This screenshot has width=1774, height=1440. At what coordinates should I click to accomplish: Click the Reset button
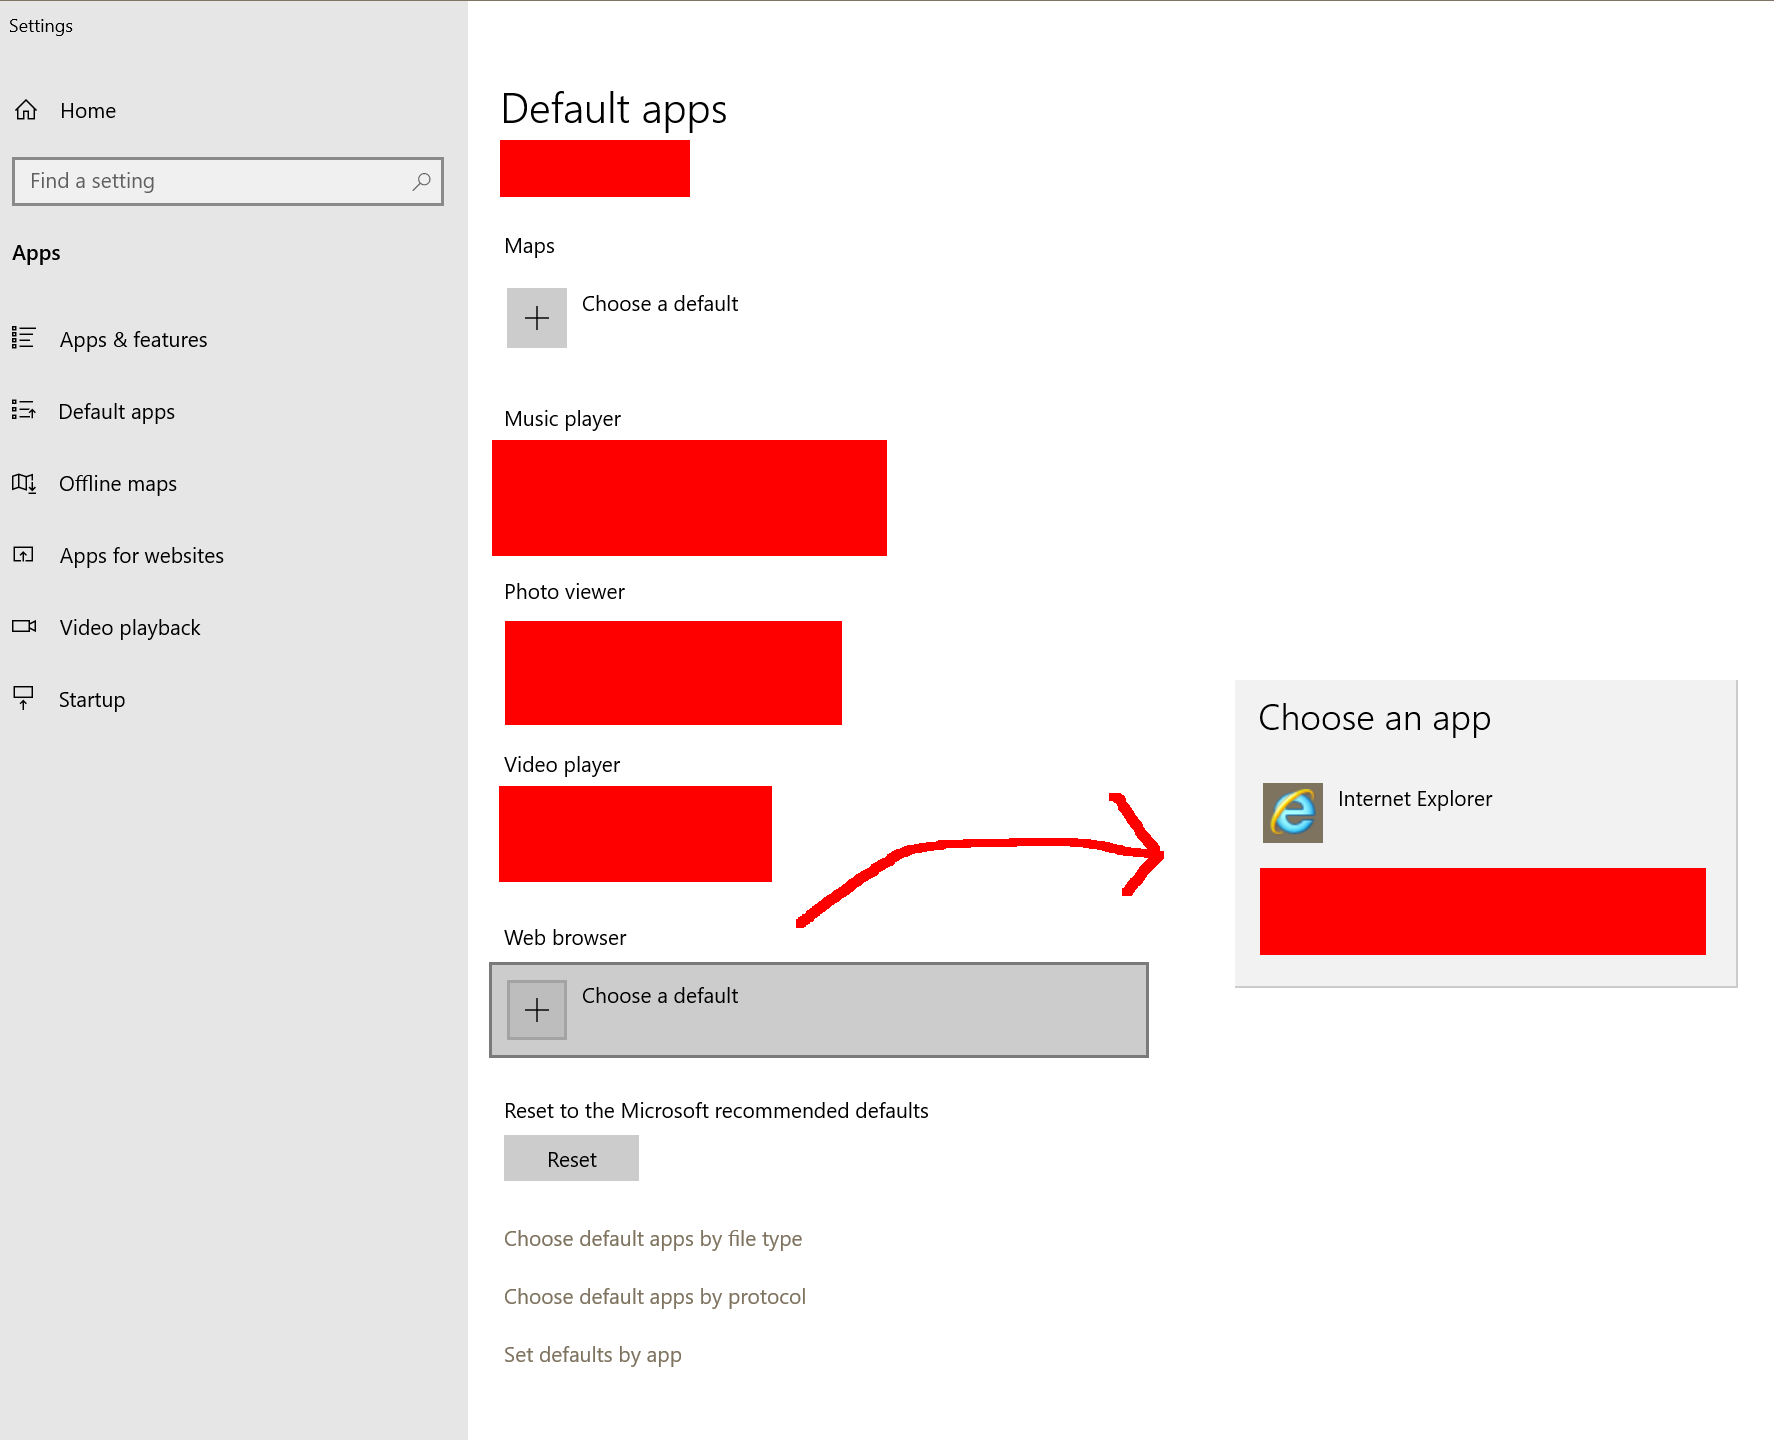[571, 1158]
